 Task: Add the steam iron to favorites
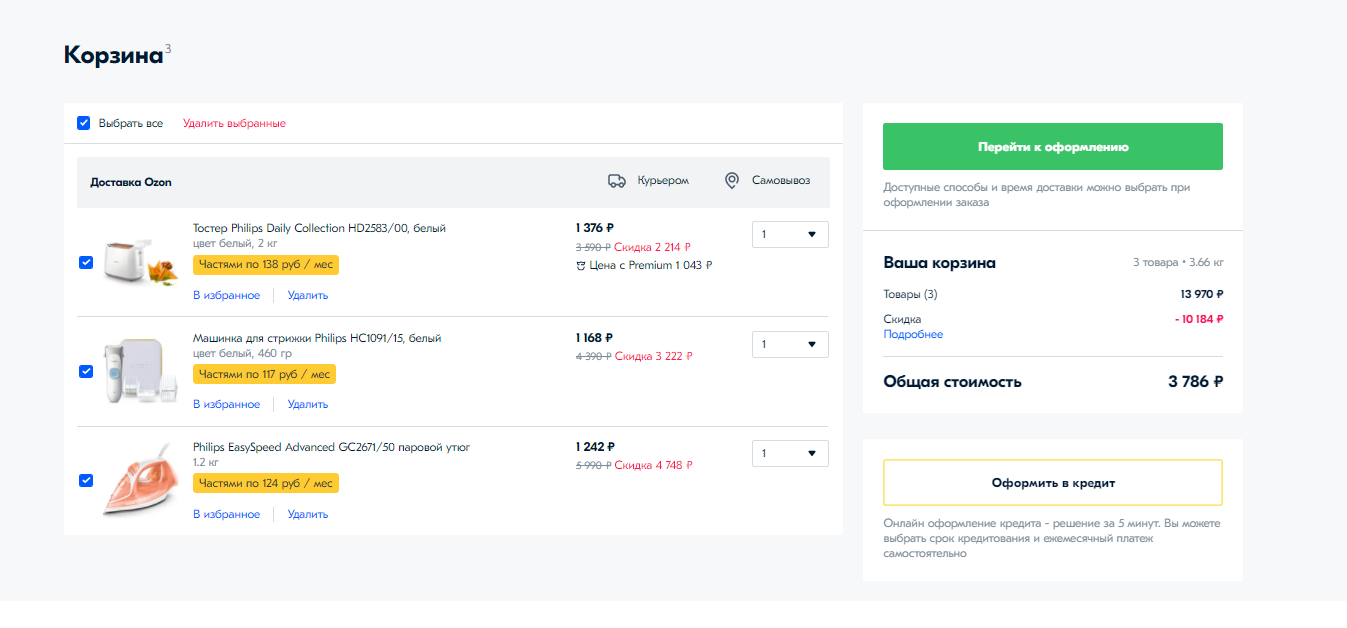(226, 514)
